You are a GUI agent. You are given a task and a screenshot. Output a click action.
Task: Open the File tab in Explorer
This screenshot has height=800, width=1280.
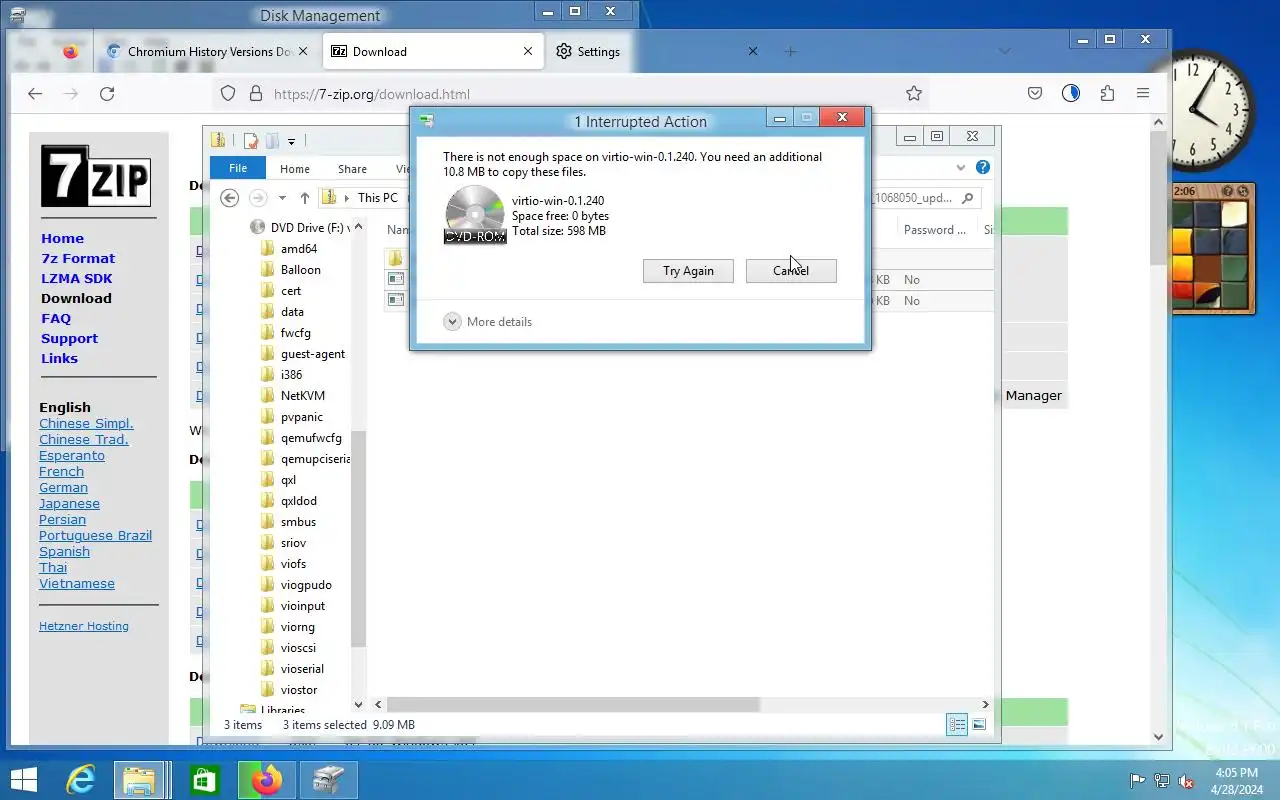(x=238, y=169)
